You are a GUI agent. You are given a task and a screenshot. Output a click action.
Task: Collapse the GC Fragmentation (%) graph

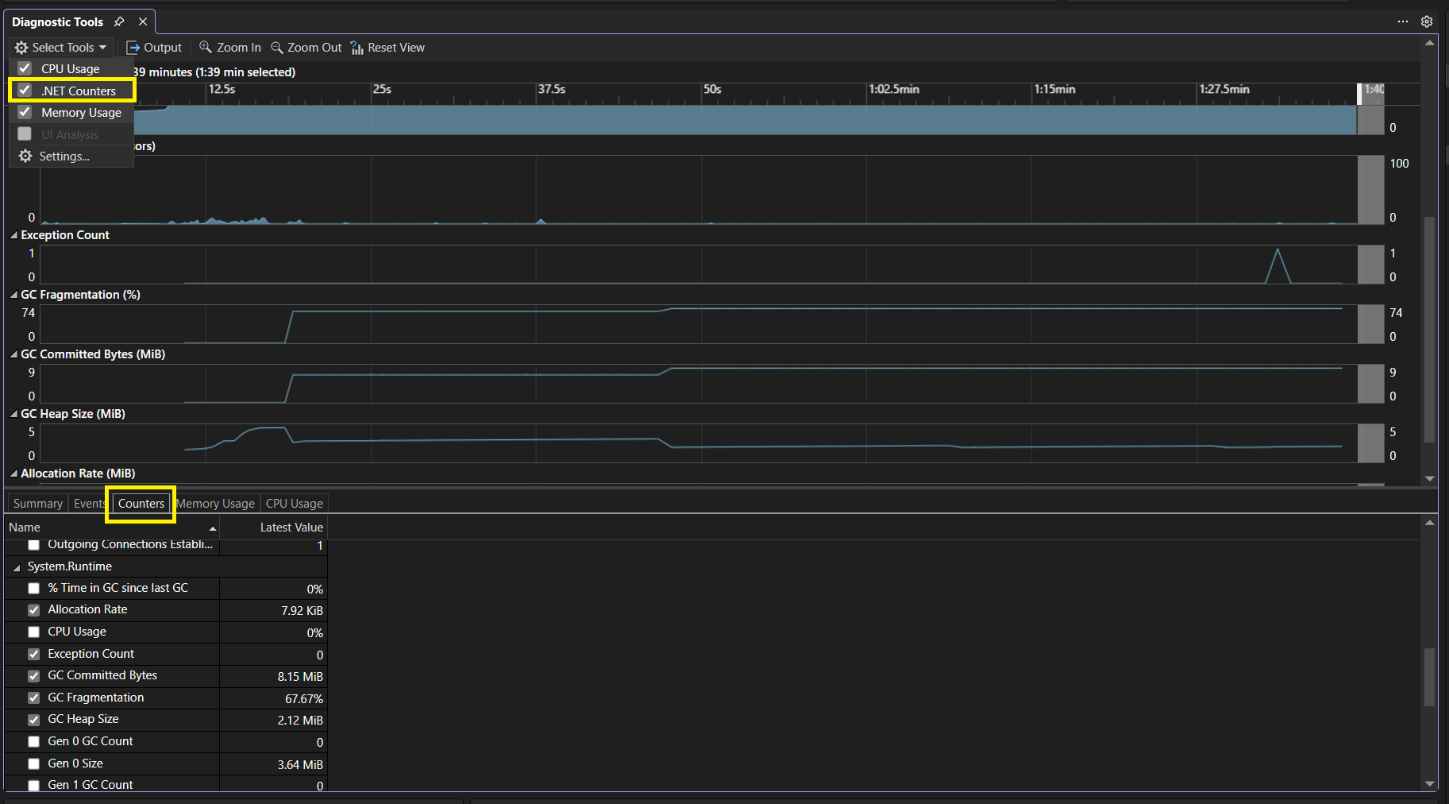(x=14, y=295)
